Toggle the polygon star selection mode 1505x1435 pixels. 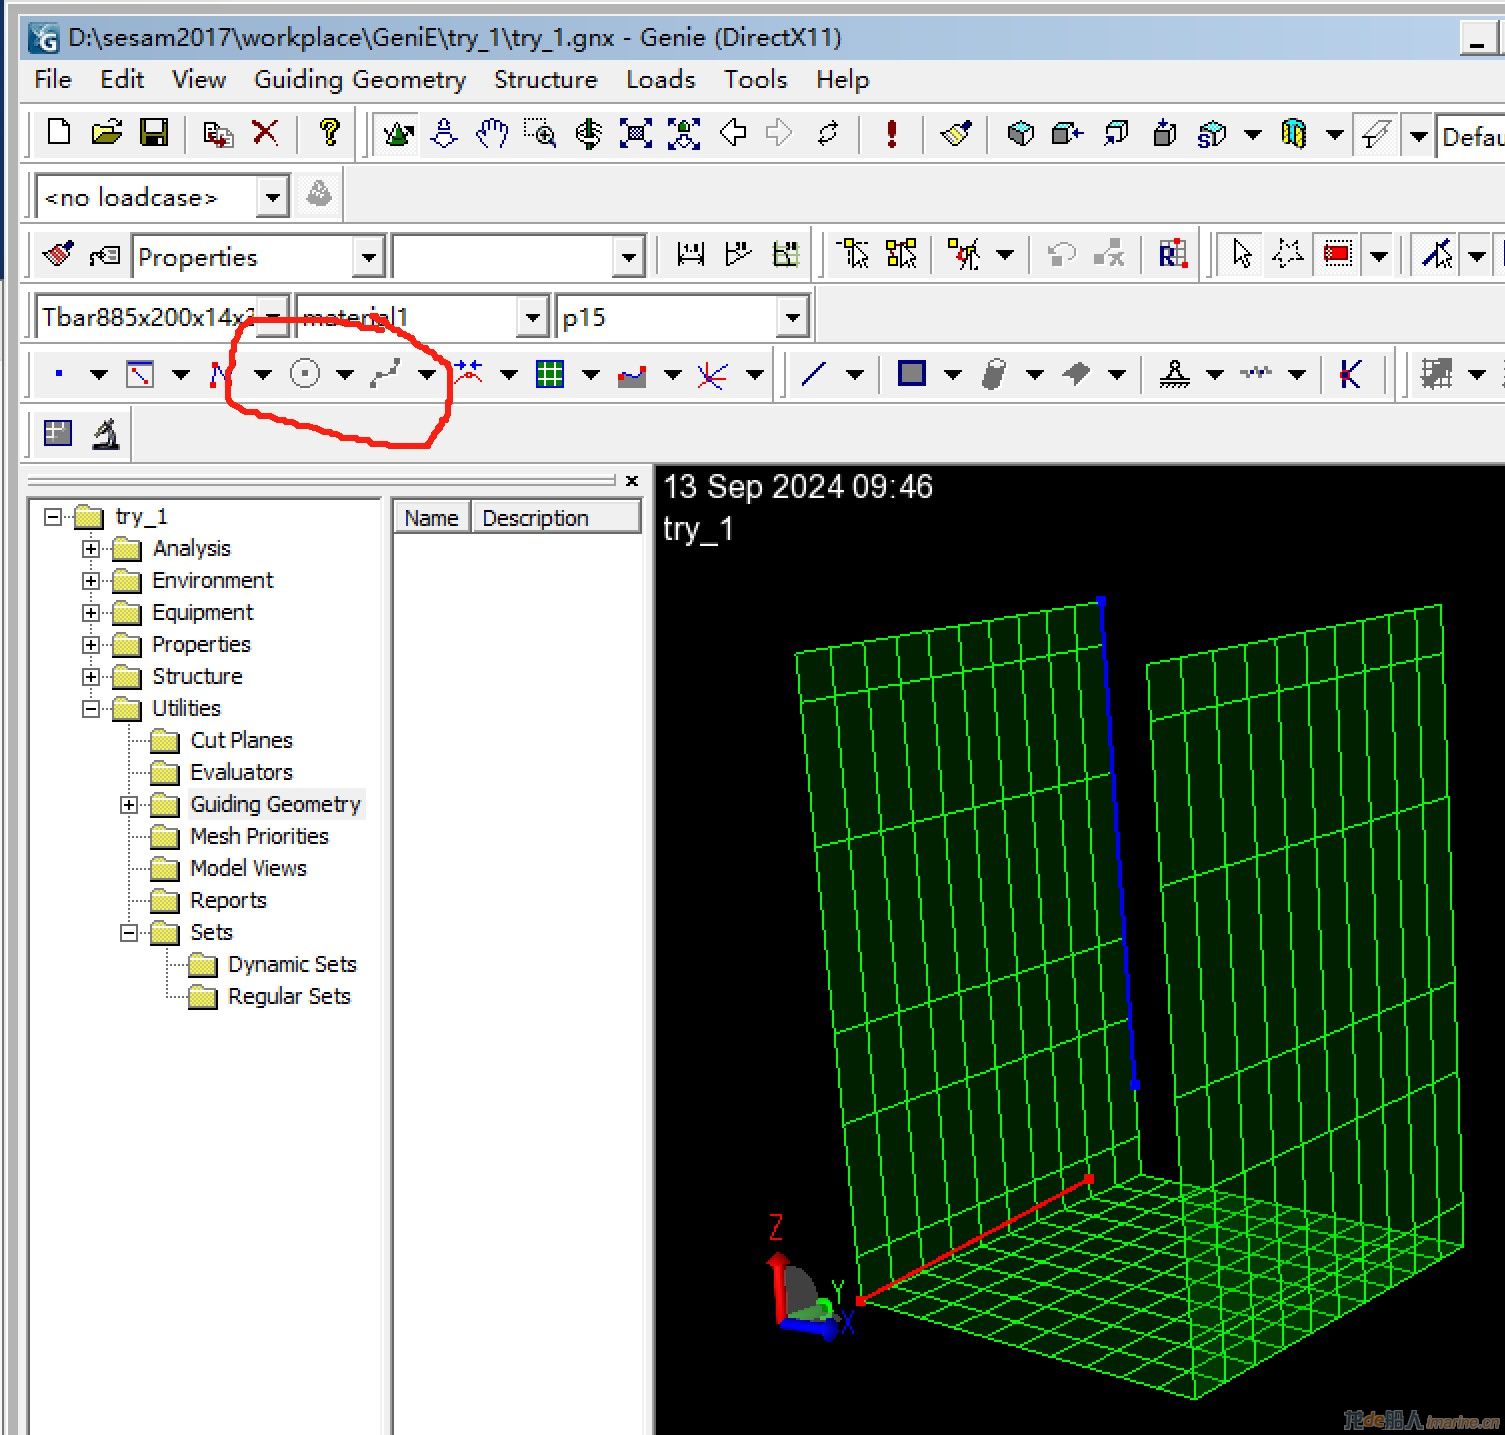[x=1289, y=254]
